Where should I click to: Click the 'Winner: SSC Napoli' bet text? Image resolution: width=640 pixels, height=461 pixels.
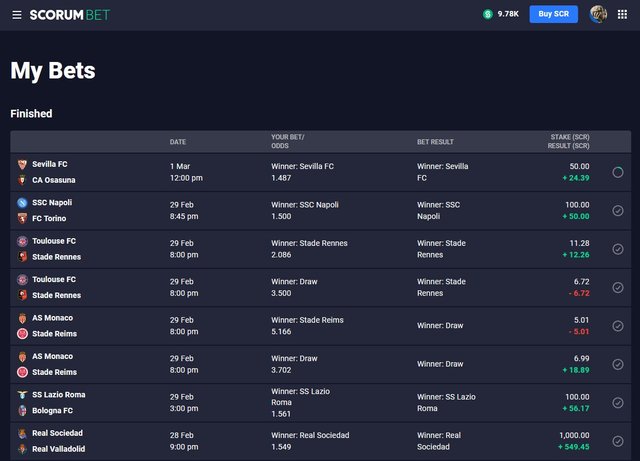pos(305,205)
